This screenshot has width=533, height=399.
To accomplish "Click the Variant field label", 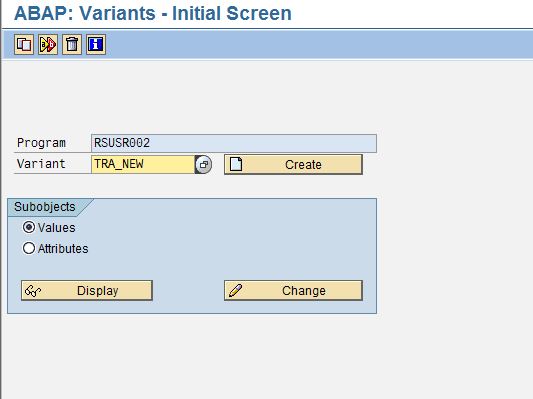I will tap(41, 164).
